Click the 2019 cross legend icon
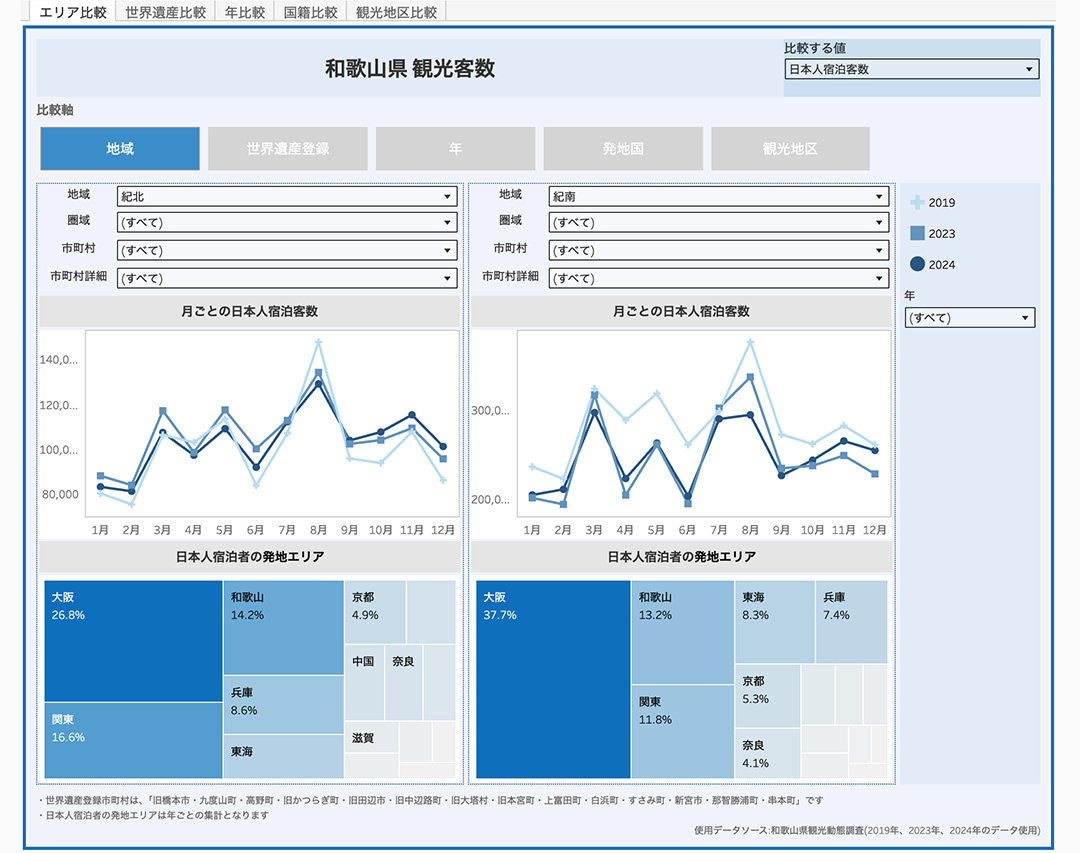Screen dimensions: 1080x853 pos(917,202)
